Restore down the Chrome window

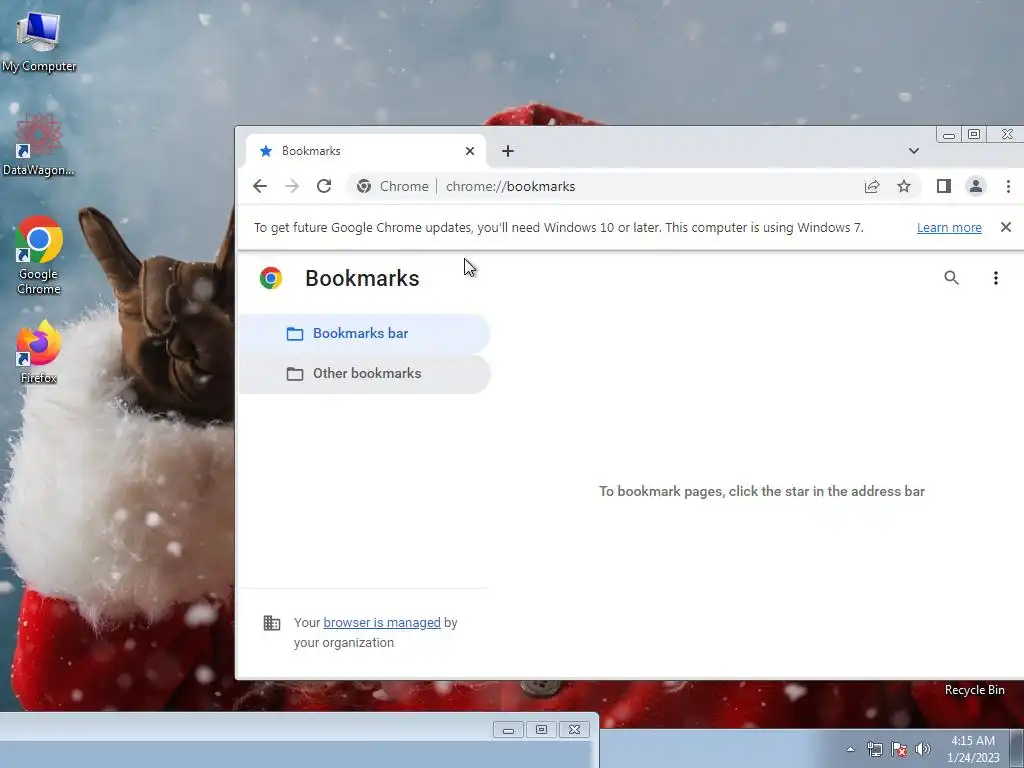tap(974, 135)
